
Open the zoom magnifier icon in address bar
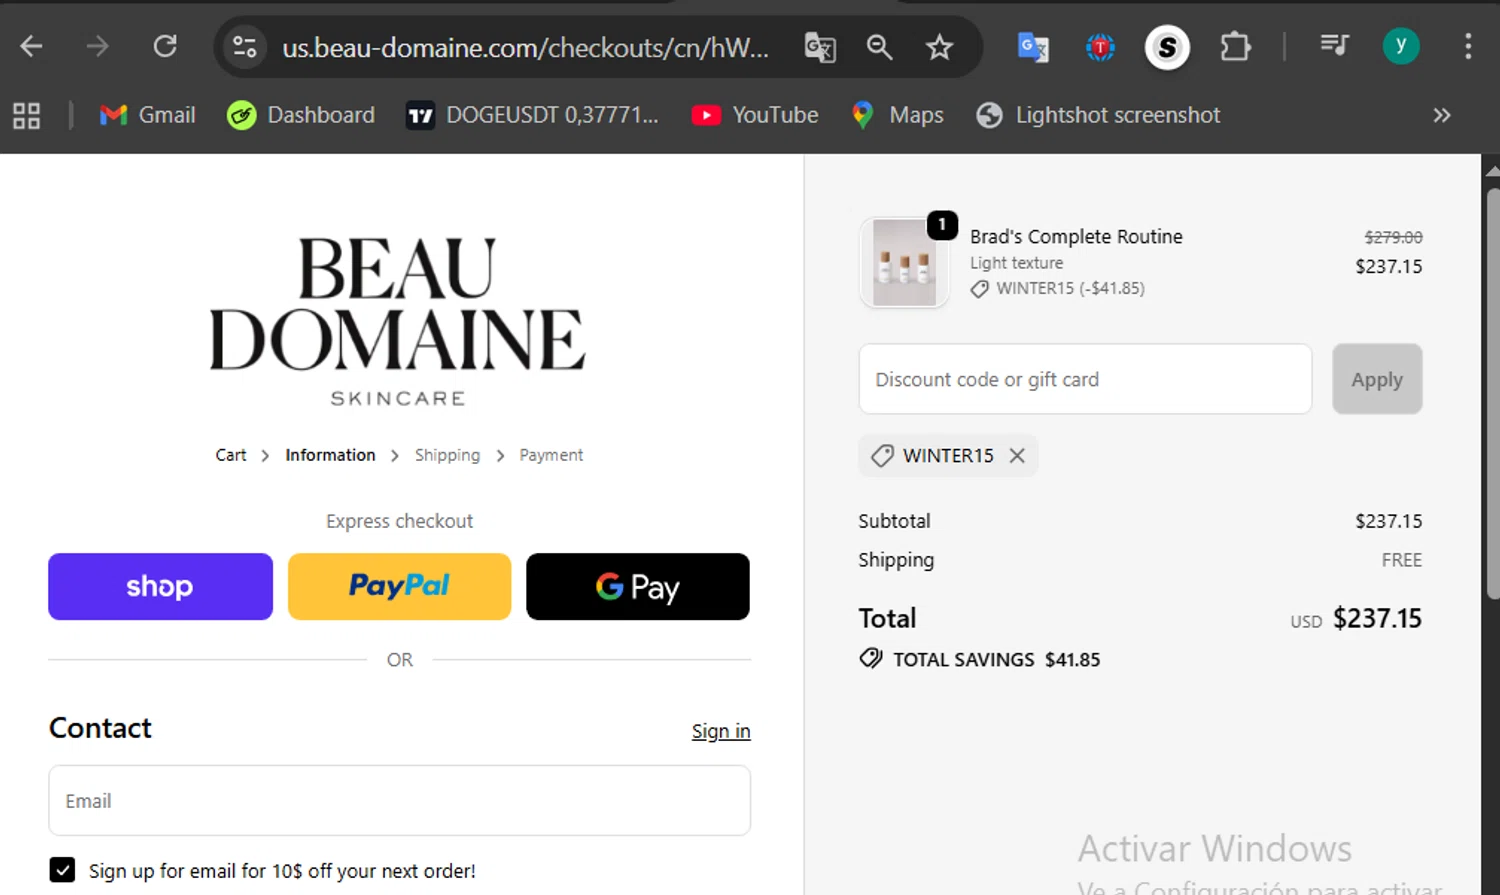tap(880, 47)
